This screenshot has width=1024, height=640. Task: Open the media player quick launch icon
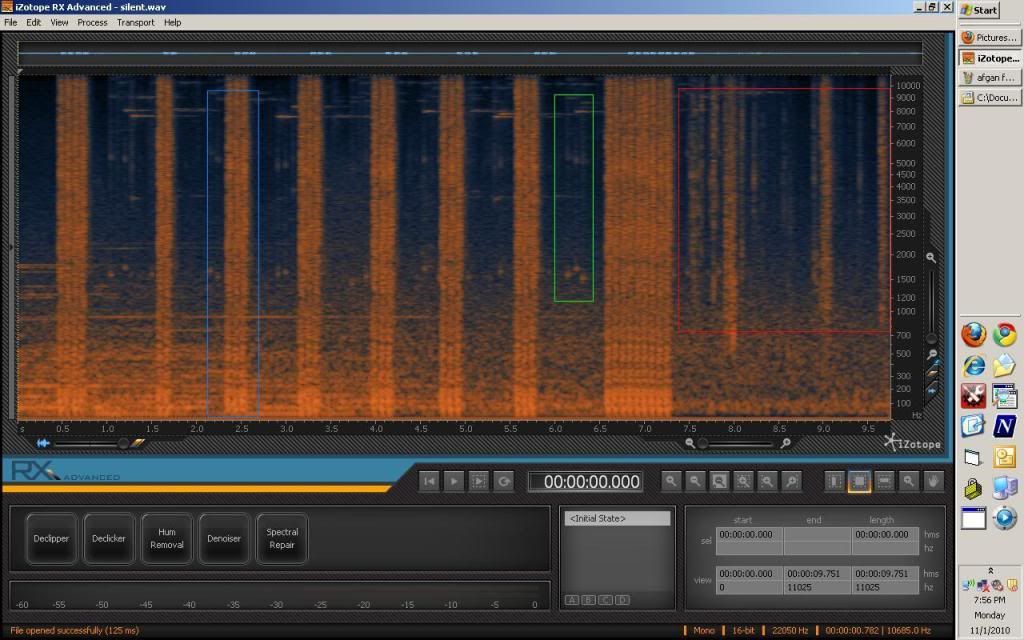tap(1004, 518)
